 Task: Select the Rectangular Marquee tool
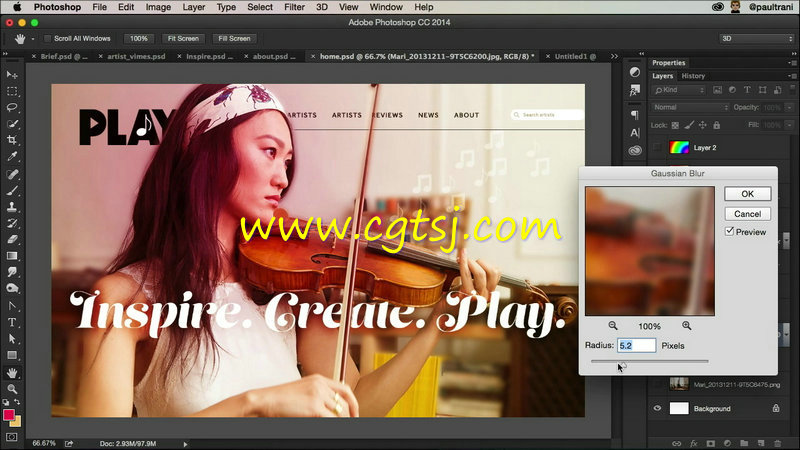12,91
